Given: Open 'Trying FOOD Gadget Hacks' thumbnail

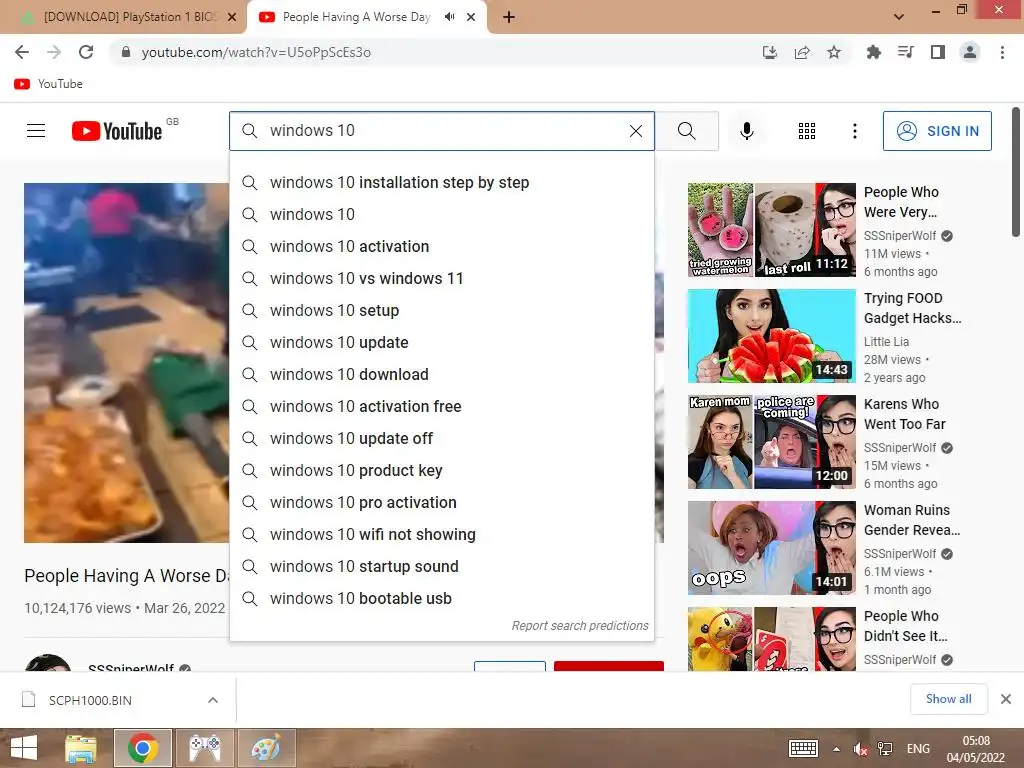Looking at the screenshot, I should [771, 336].
